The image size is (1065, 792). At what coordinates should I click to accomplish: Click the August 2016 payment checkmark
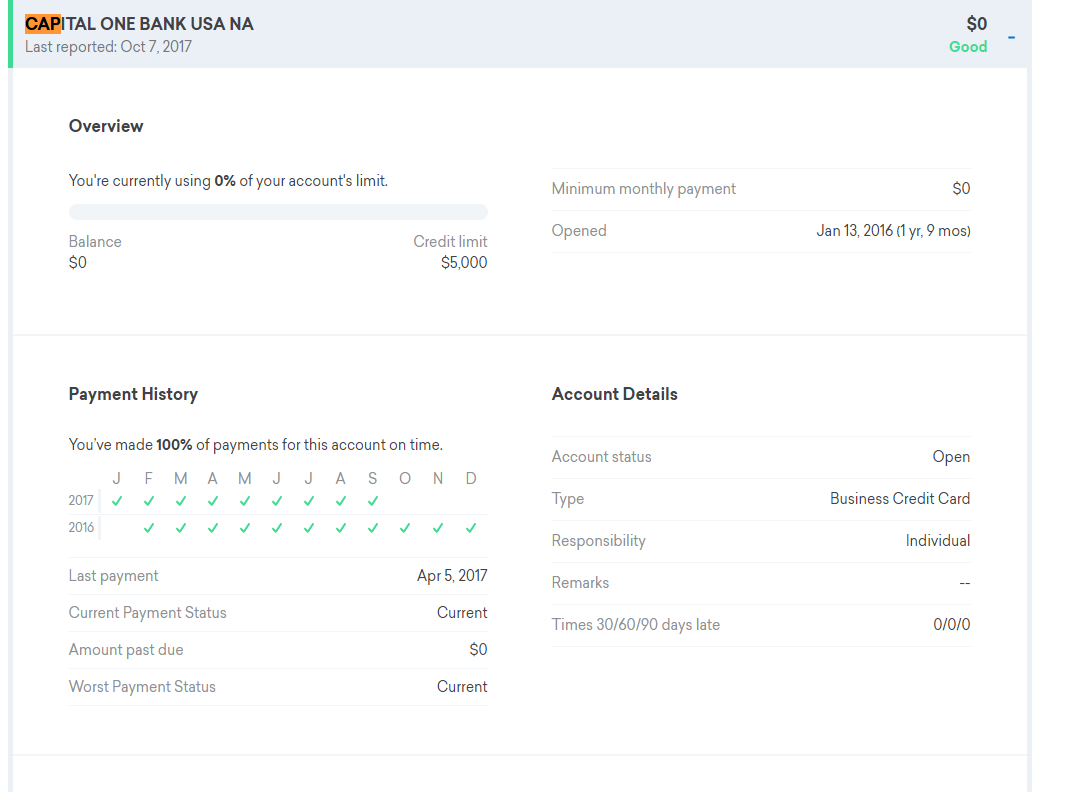pyautogui.click(x=340, y=528)
